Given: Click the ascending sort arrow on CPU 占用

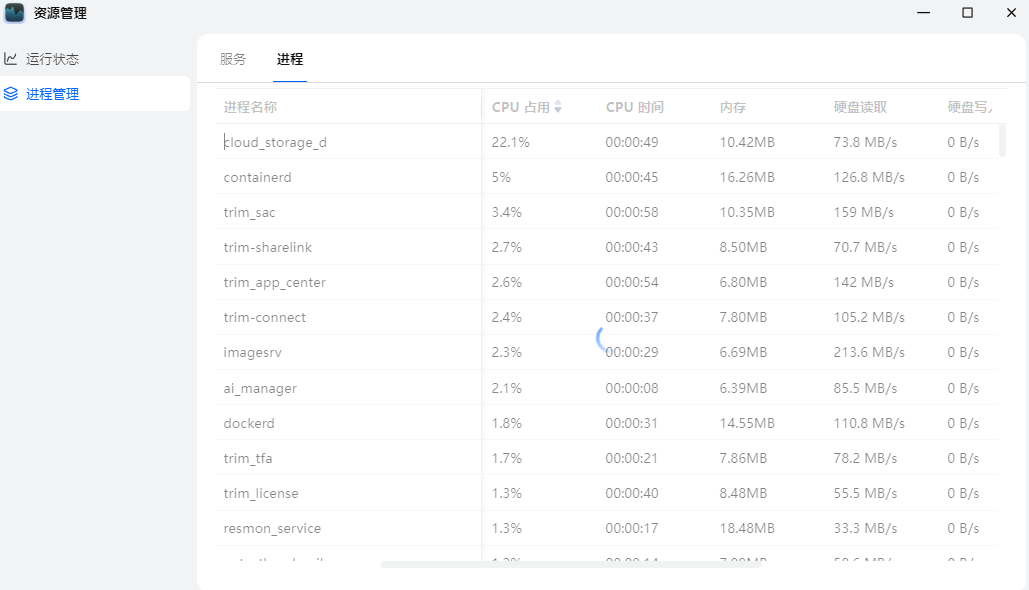Looking at the screenshot, I should (559, 103).
